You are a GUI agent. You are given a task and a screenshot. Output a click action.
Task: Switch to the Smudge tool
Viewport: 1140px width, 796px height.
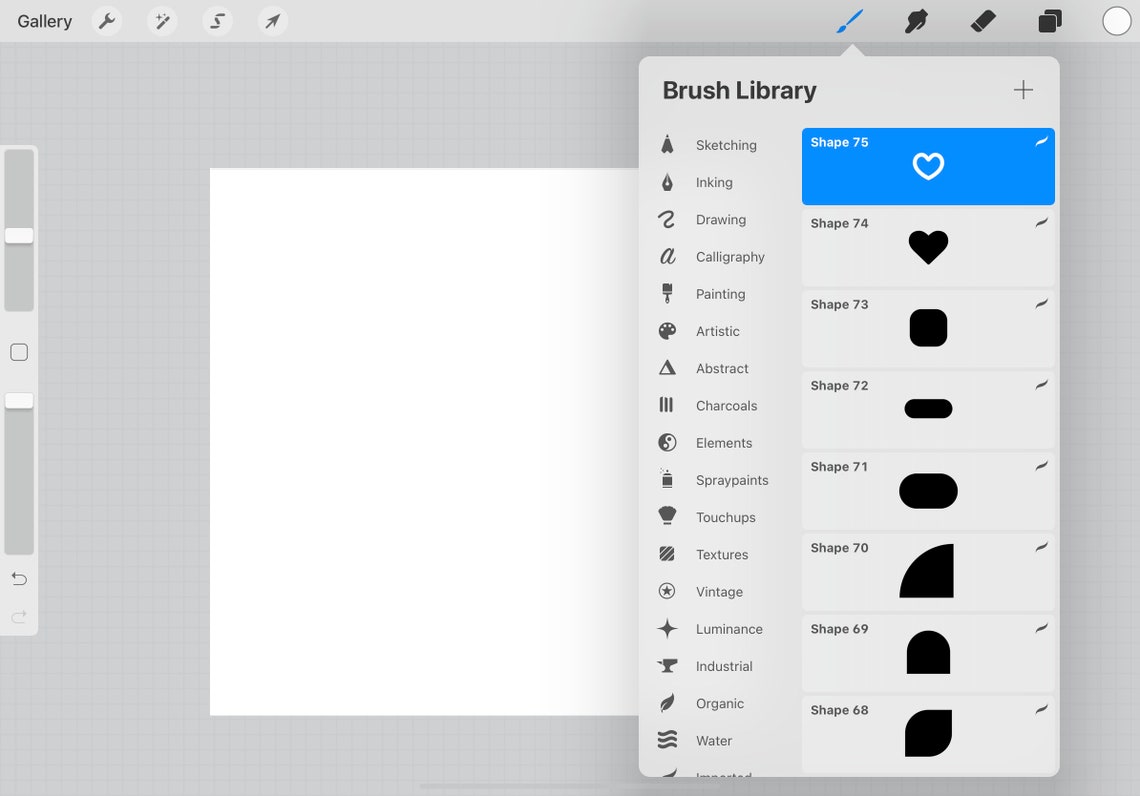915,20
